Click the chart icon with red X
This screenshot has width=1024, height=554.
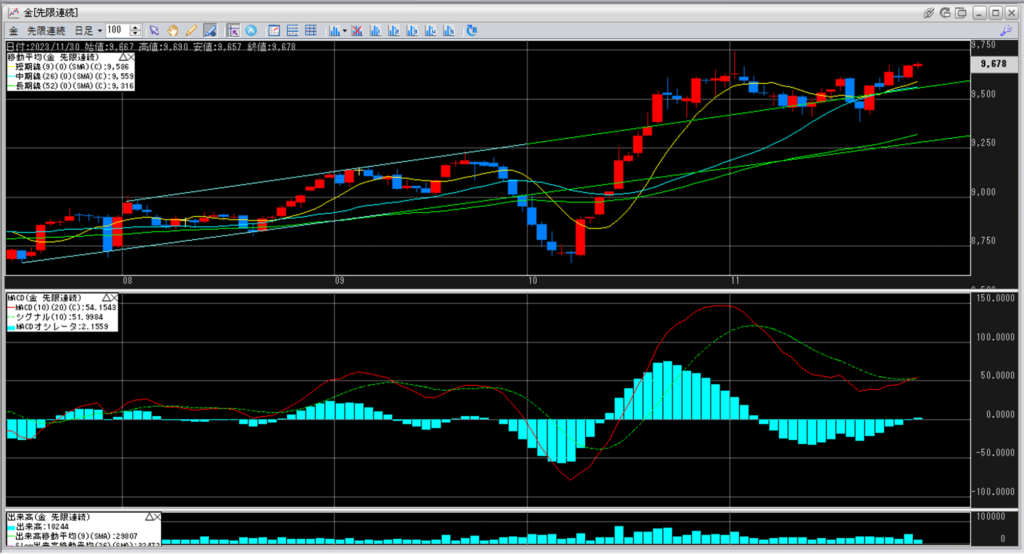coord(357,31)
